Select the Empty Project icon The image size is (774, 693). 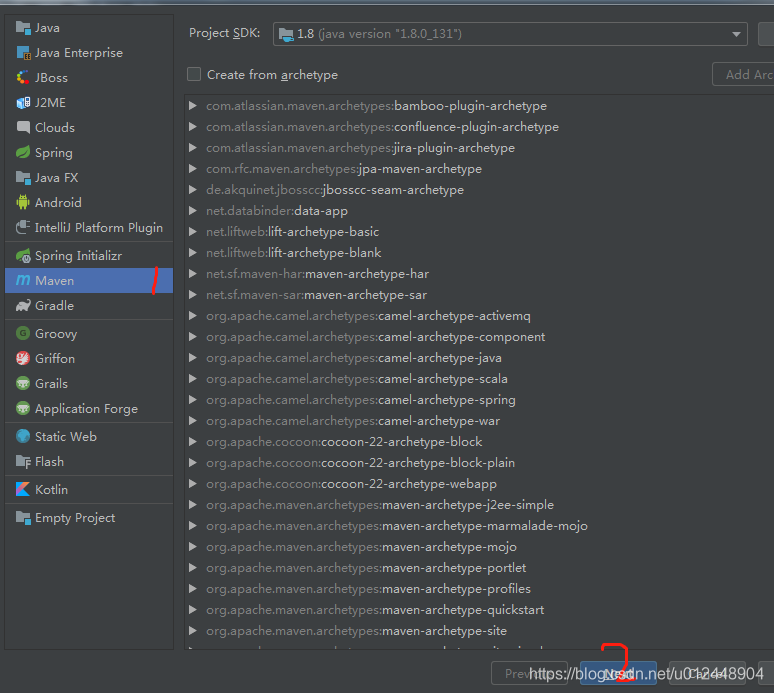(23, 518)
